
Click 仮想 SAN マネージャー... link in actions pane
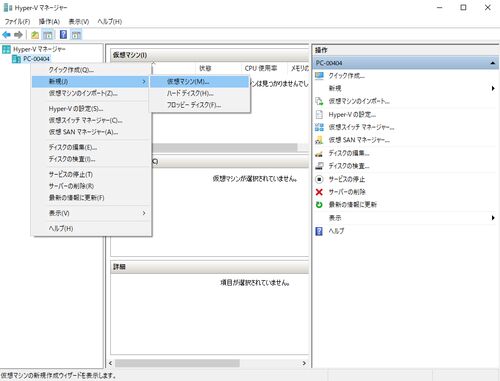click(359, 140)
